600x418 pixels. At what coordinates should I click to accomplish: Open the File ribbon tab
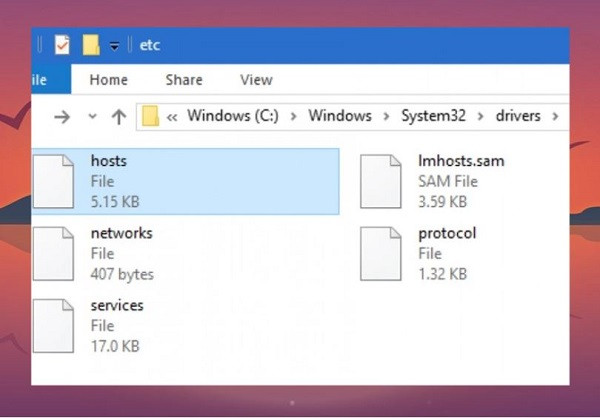40,80
